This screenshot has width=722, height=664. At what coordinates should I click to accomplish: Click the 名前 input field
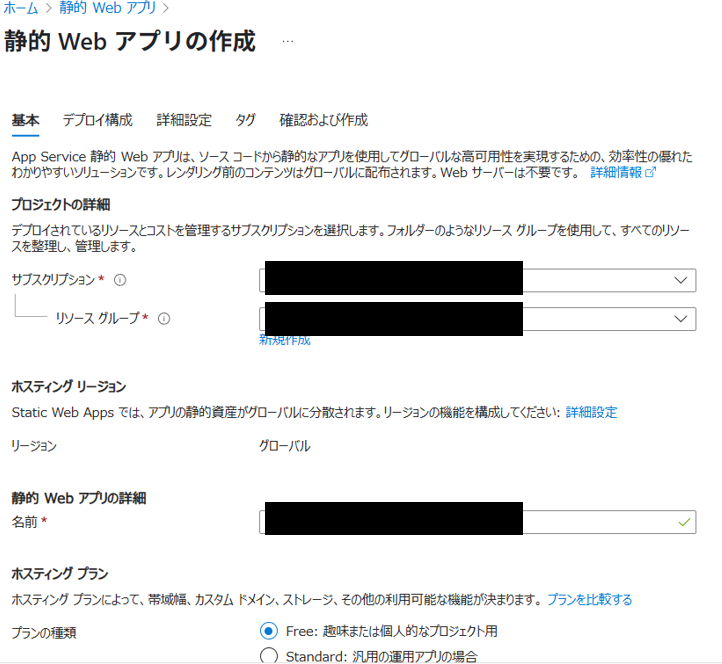click(x=477, y=522)
